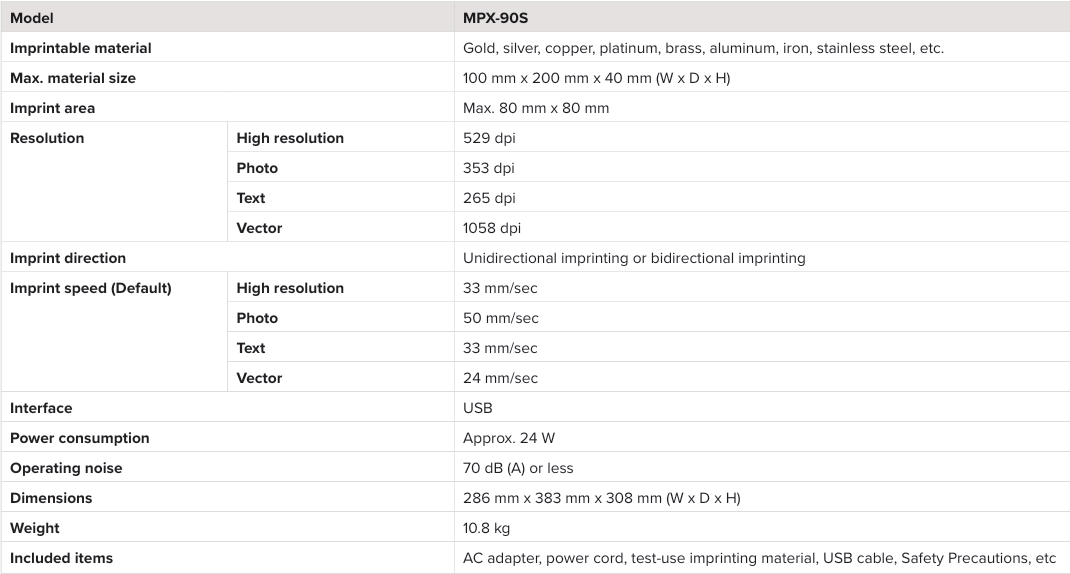Select the Imprint direction row label
The width and height of the screenshot is (1070, 574).
point(68,258)
